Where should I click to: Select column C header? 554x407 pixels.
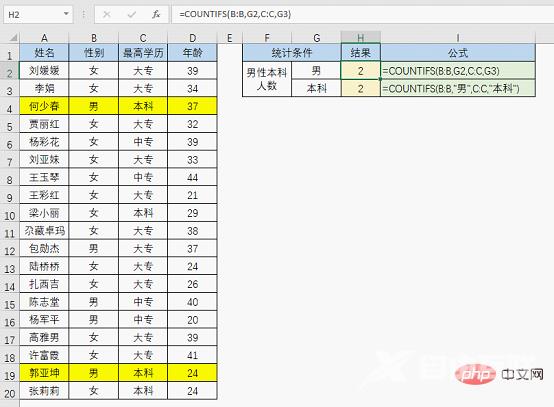click(x=143, y=38)
